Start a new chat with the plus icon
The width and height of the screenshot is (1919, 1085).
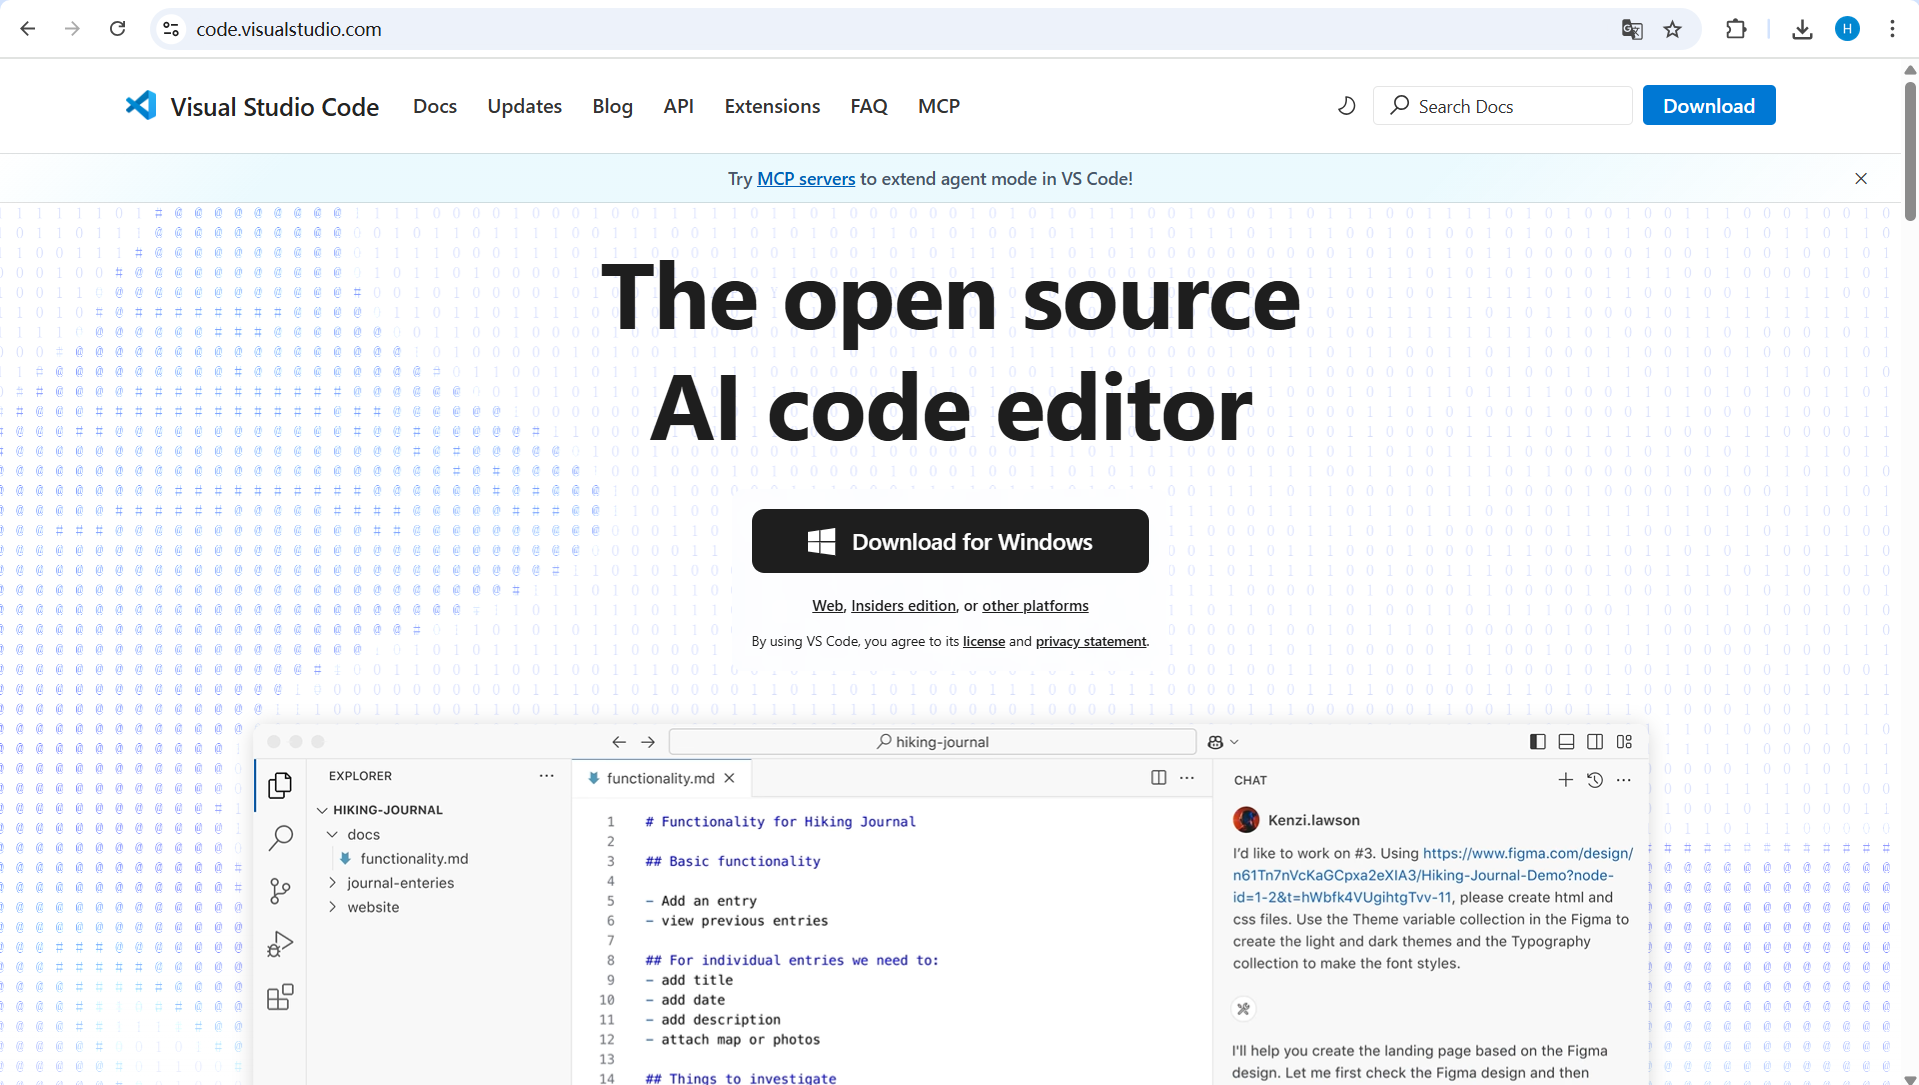[x=1565, y=780]
